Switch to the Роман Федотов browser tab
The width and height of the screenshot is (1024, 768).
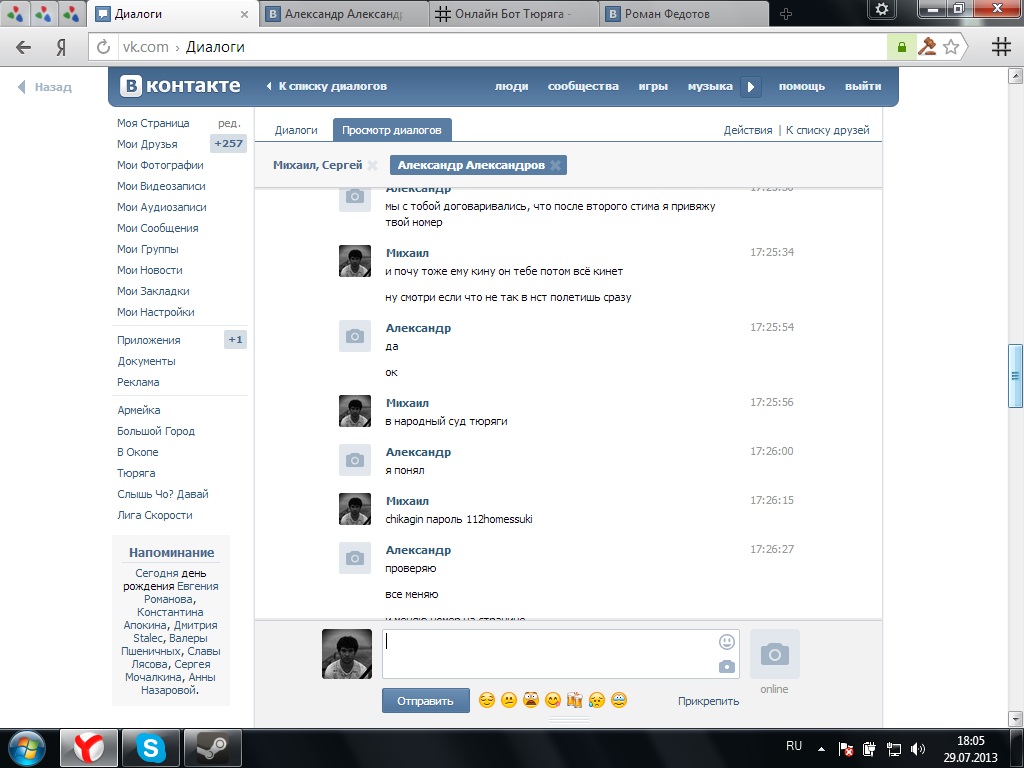(684, 14)
